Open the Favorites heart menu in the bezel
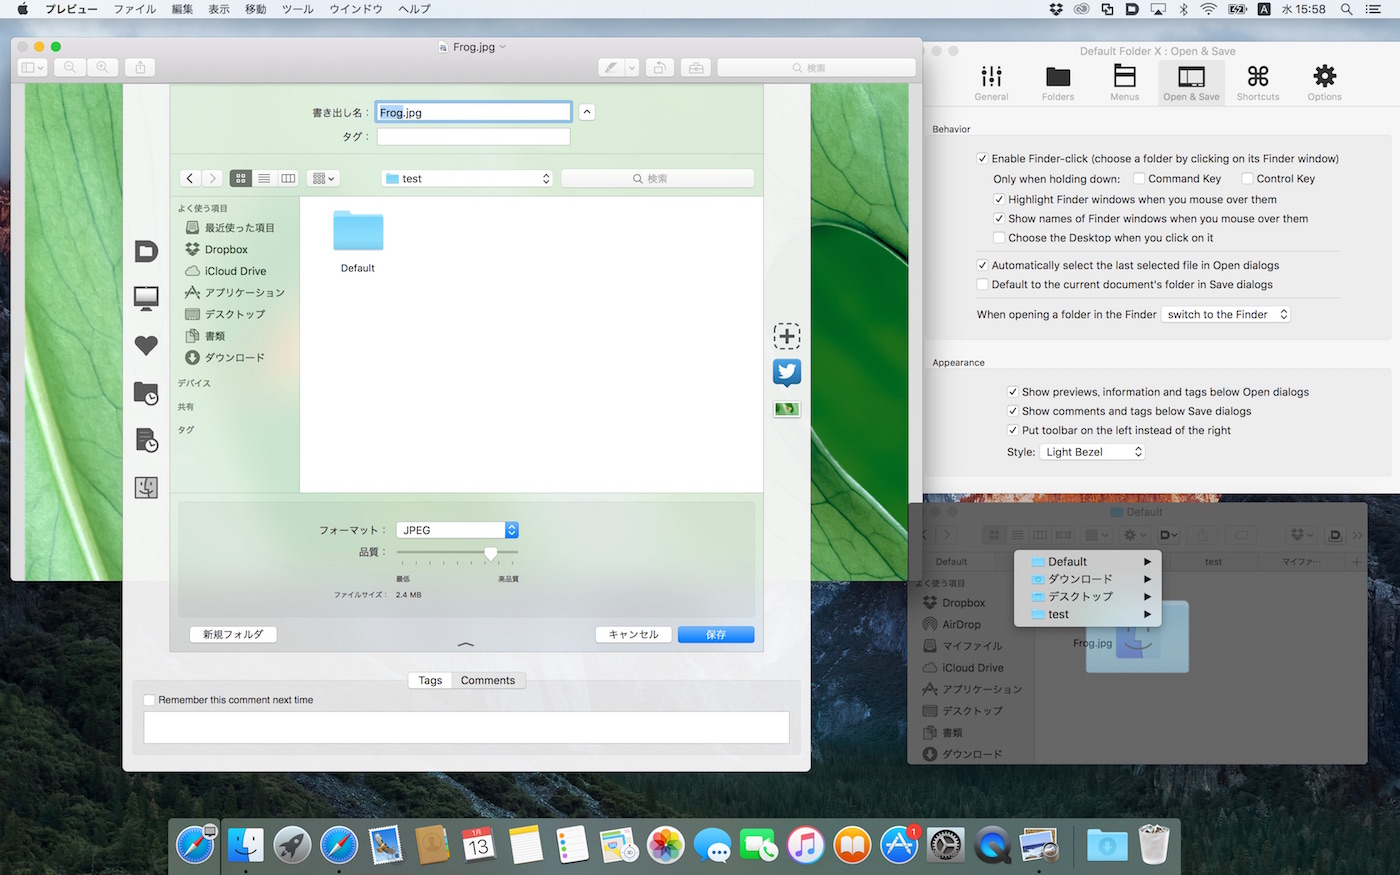Screen dimensions: 1400x875 click(x=146, y=345)
